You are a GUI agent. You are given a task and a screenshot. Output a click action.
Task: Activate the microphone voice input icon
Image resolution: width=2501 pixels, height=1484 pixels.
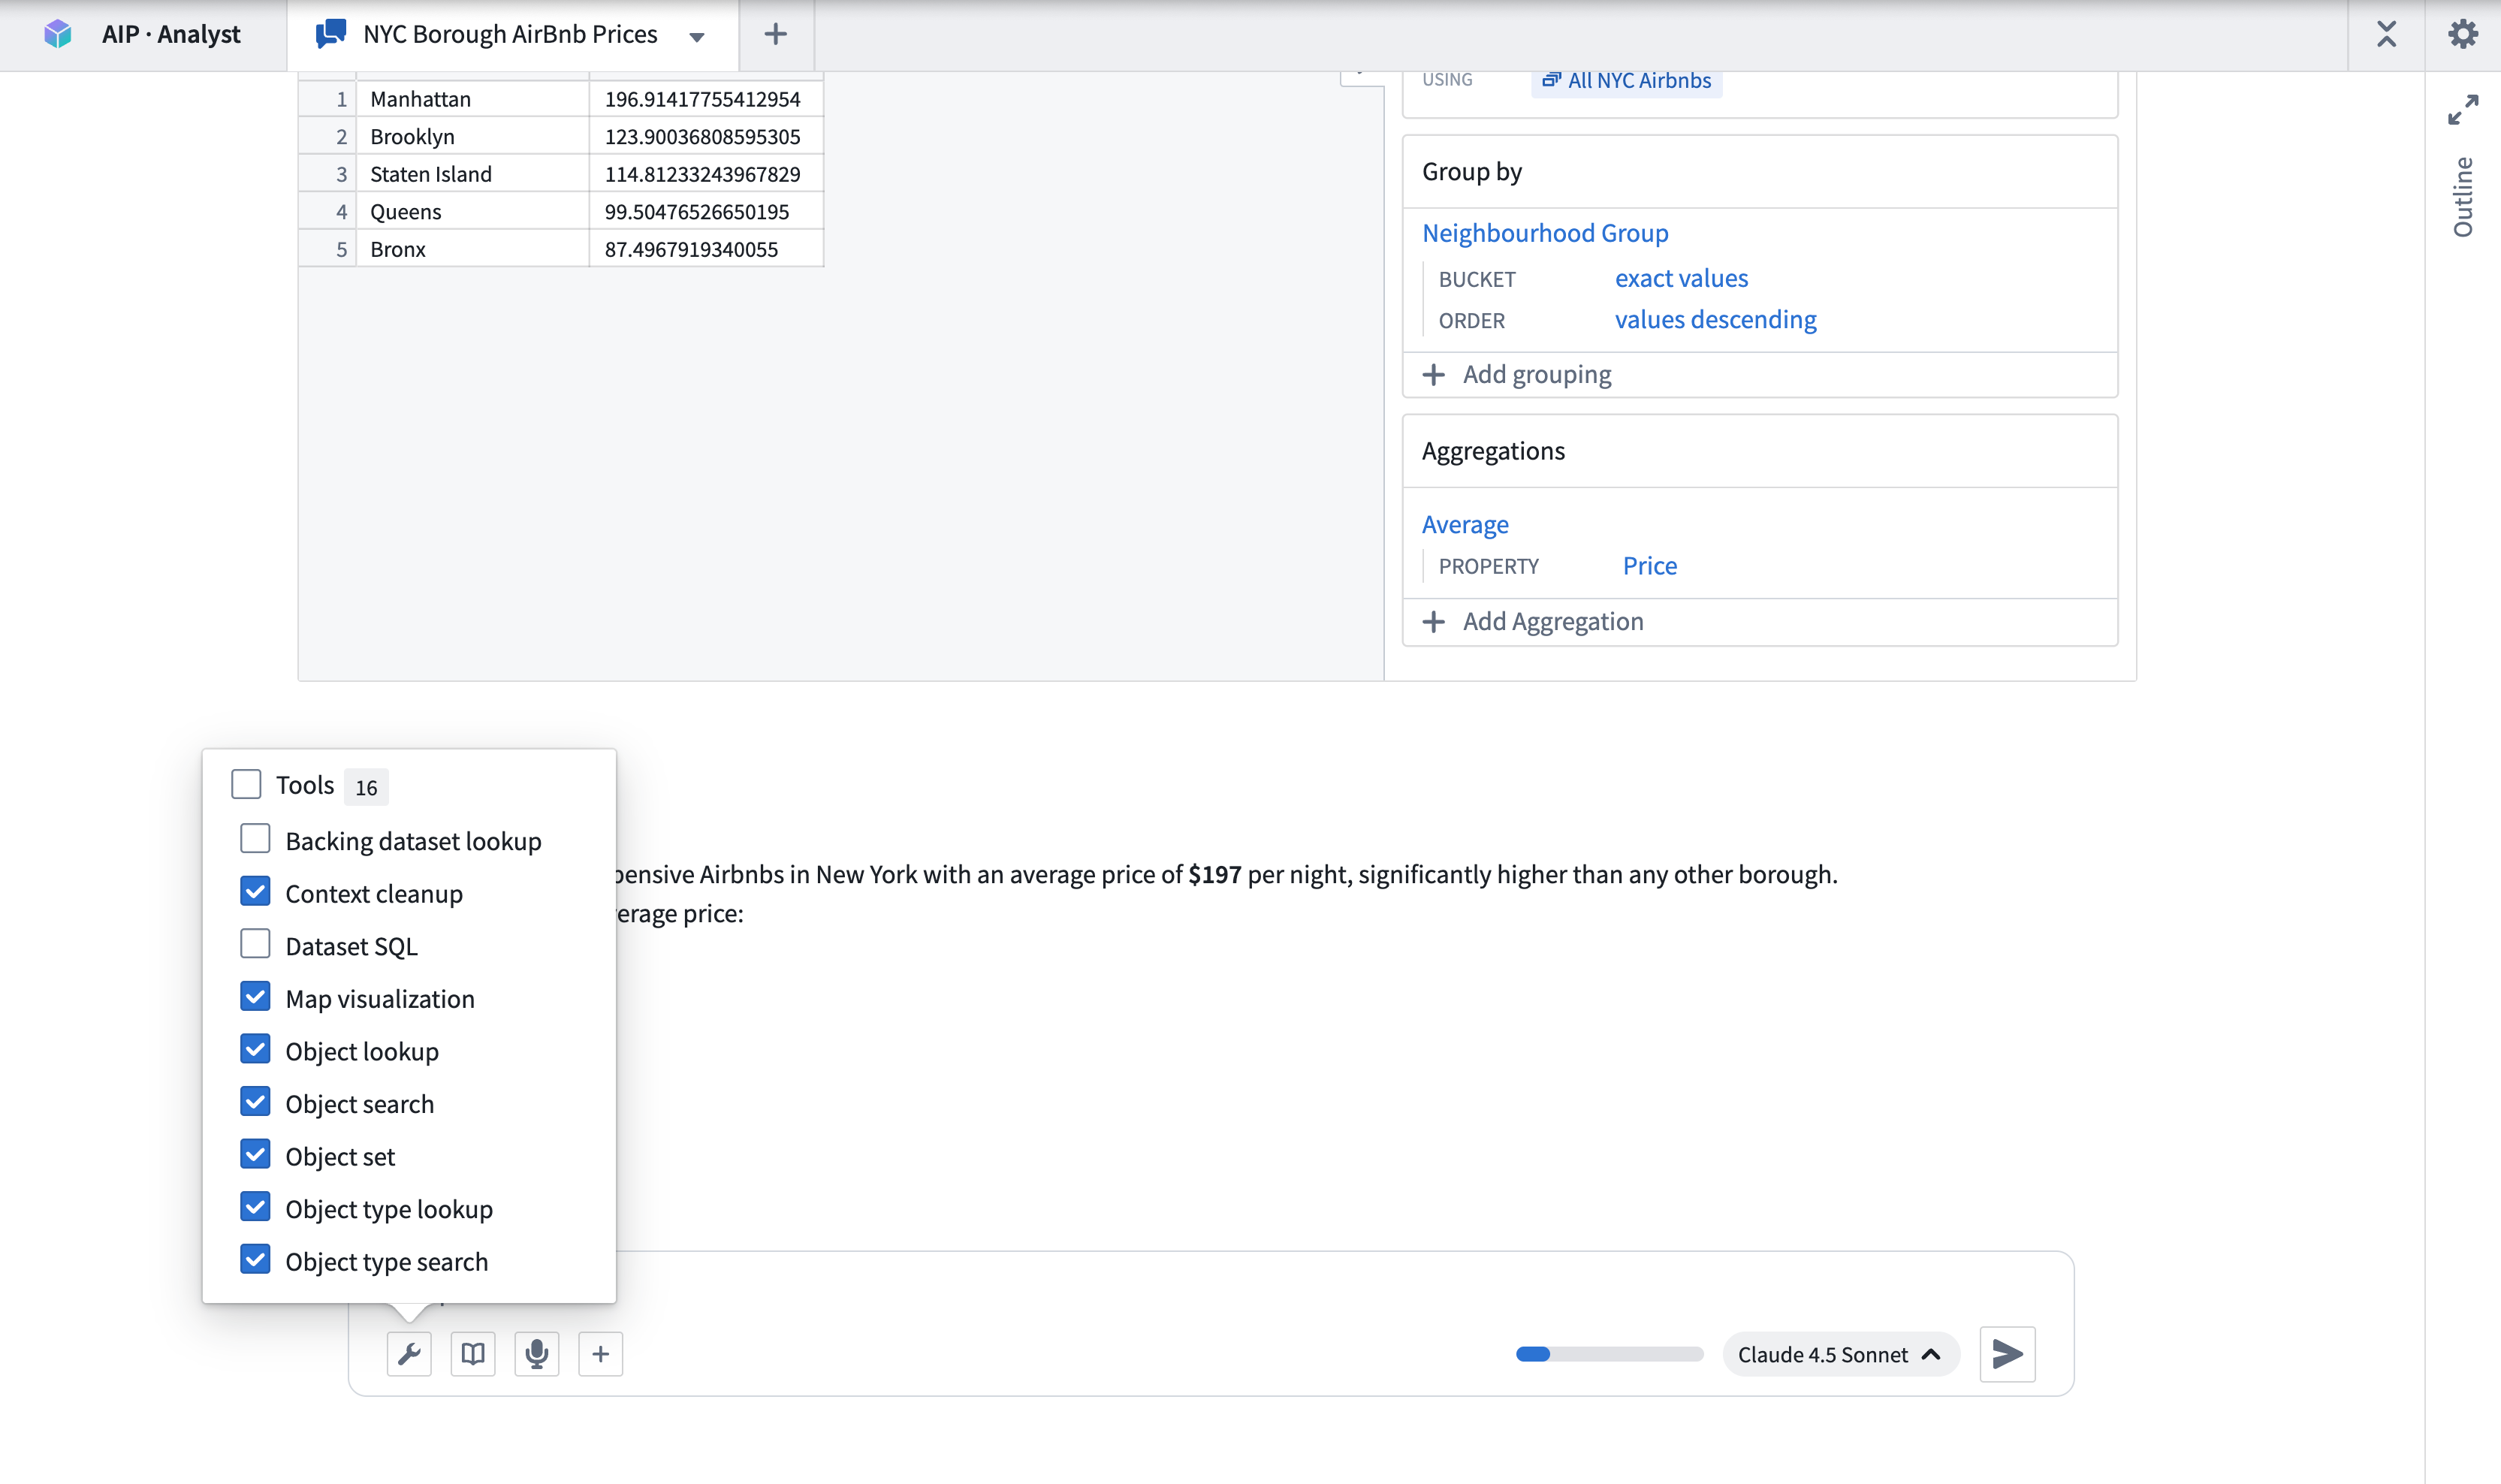[x=537, y=1354]
